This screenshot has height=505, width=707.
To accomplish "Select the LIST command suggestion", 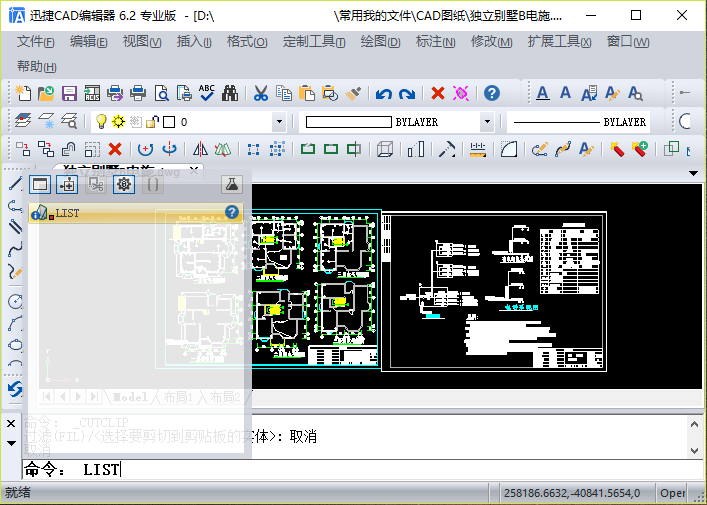I will point(136,213).
